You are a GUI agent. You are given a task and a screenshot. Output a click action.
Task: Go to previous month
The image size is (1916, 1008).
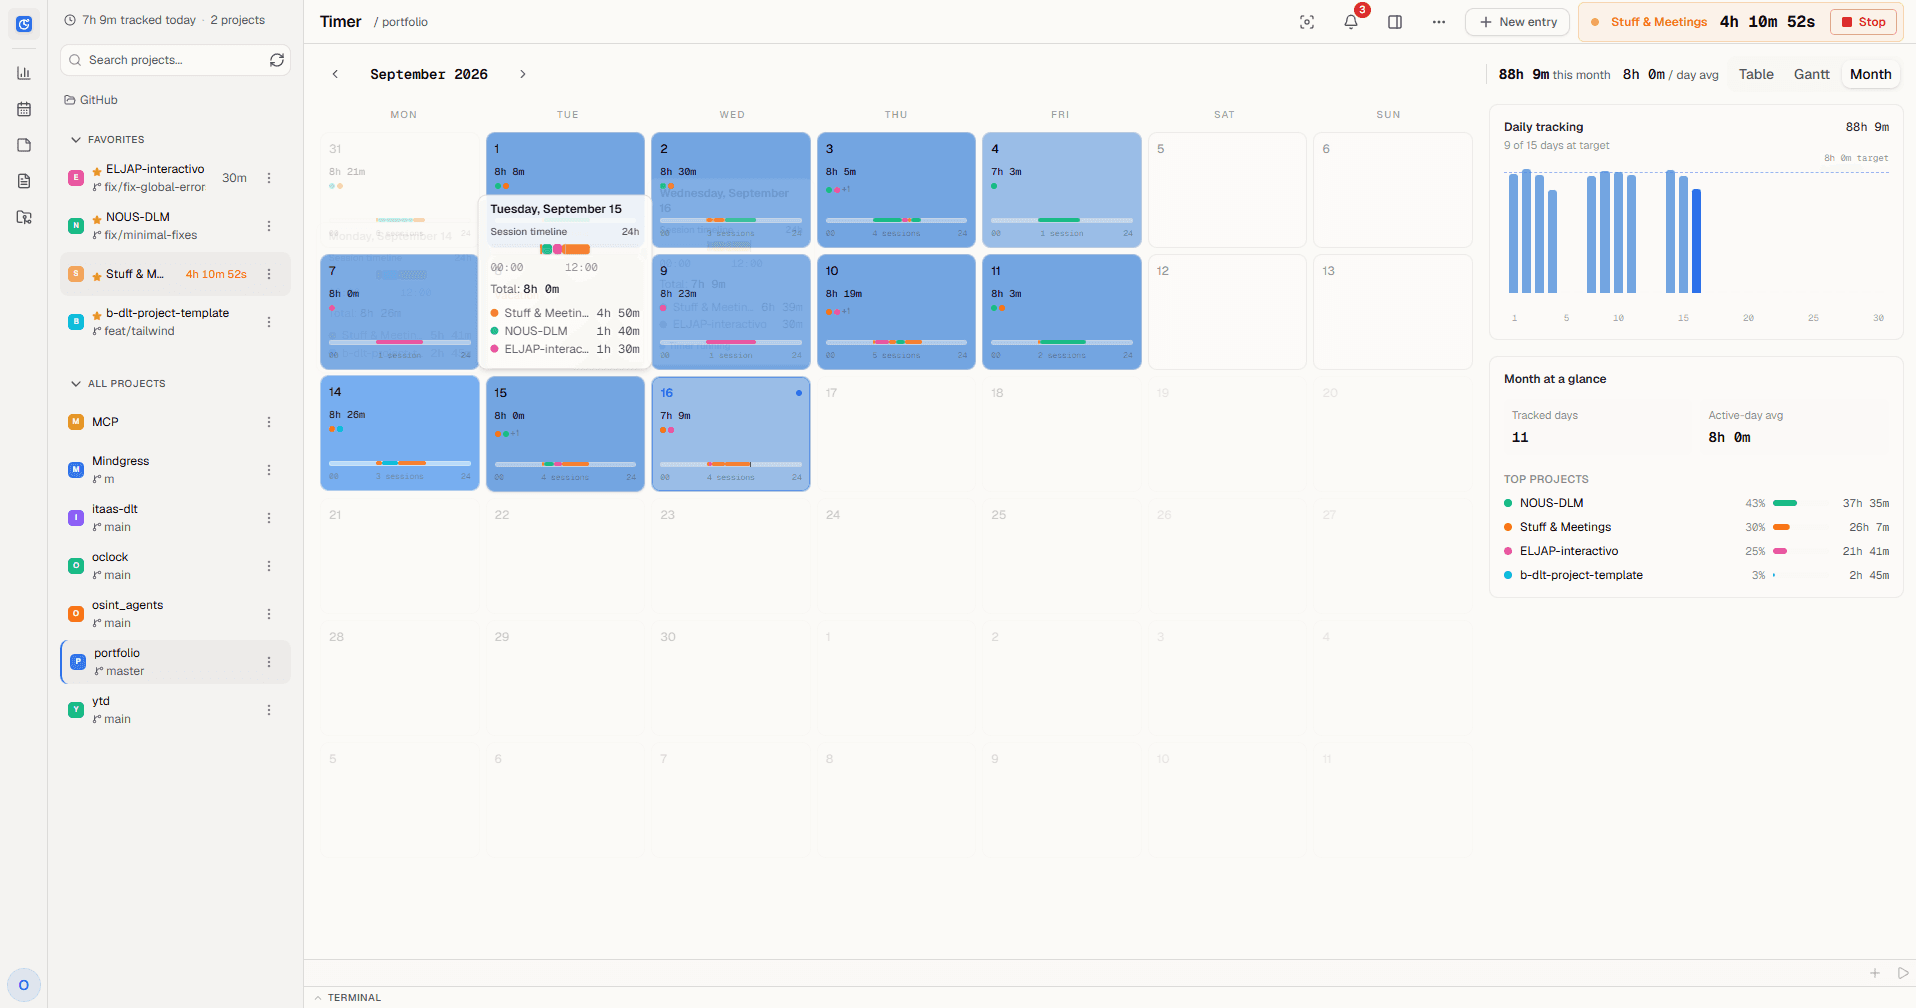point(336,74)
